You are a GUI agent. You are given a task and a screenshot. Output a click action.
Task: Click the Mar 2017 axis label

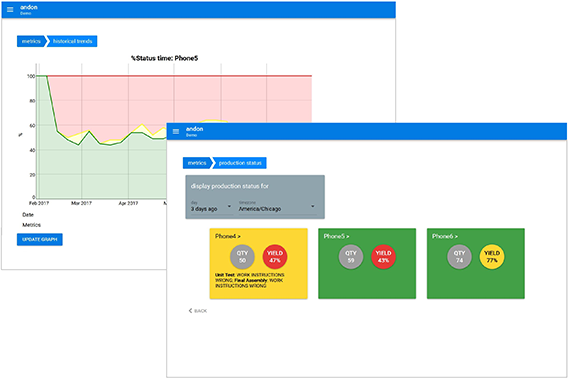pyautogui.click(x=81, y=203)
